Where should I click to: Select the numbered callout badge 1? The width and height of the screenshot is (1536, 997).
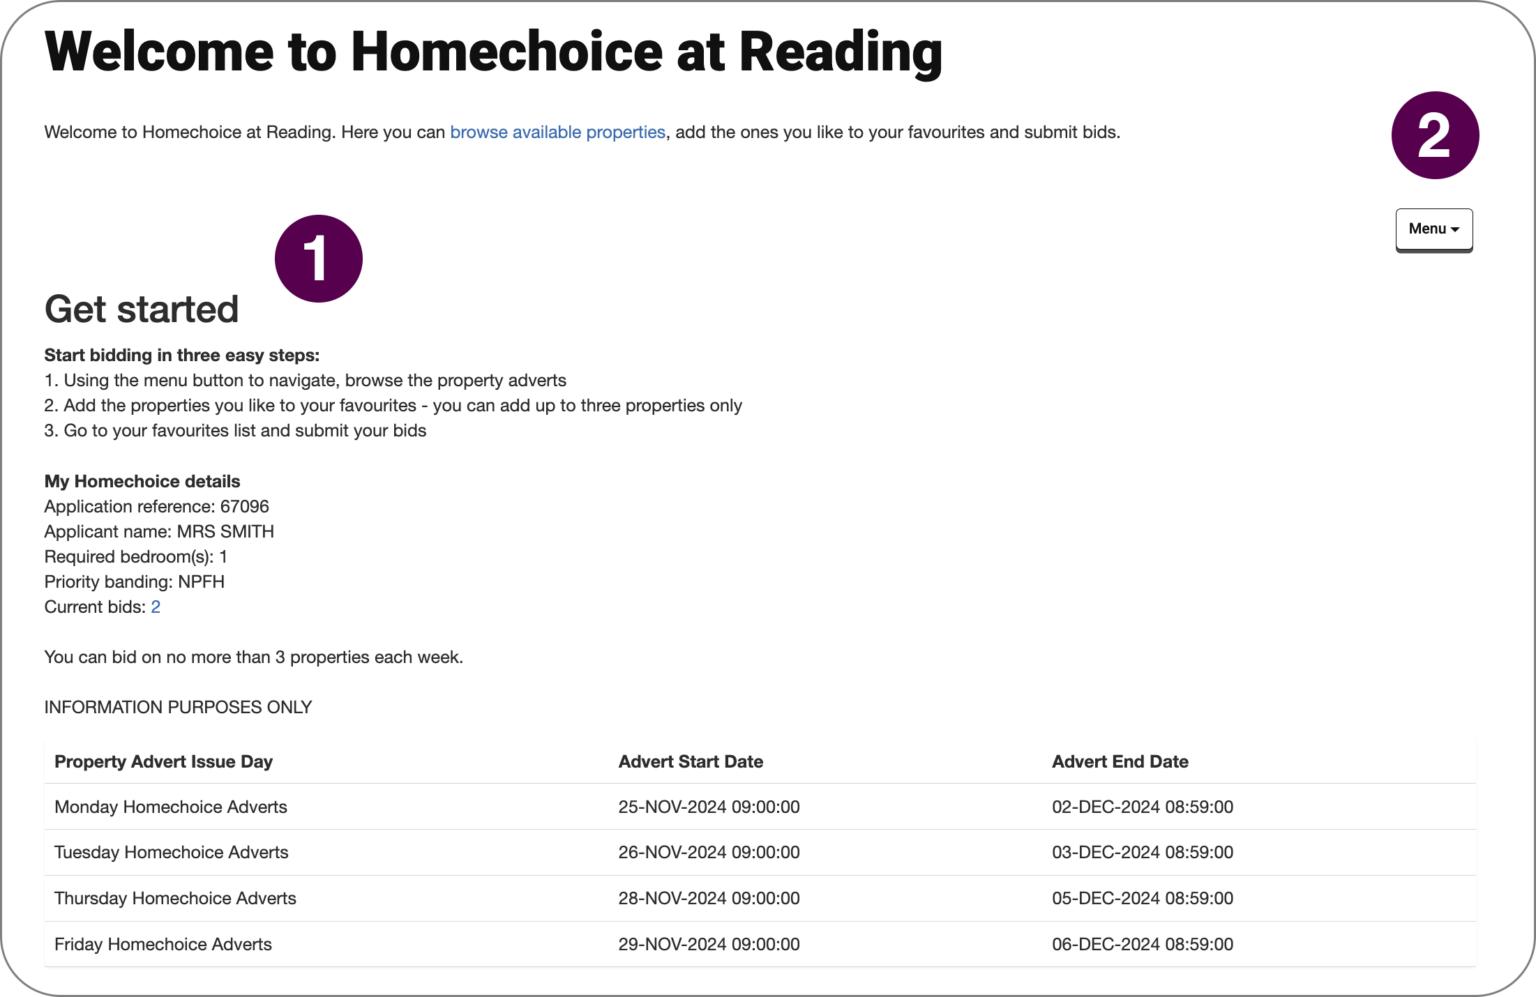tap(319, 257)
